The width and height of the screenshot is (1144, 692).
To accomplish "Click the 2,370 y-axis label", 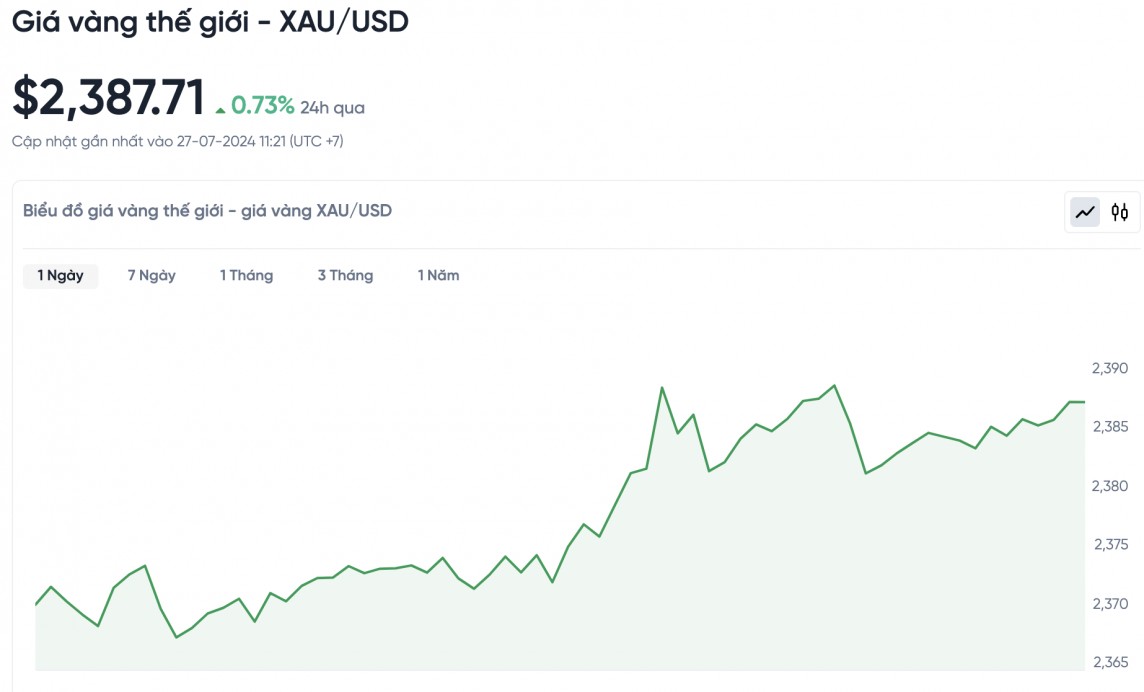I will (1110, 604).
